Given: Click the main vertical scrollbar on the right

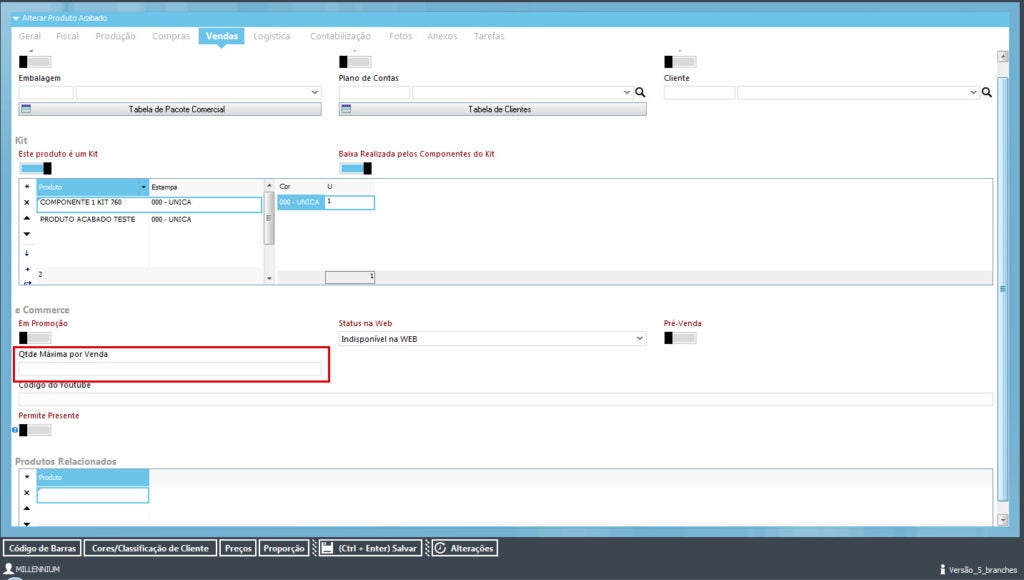Looking at the screenshot, I should click(x=1002, y=288).
